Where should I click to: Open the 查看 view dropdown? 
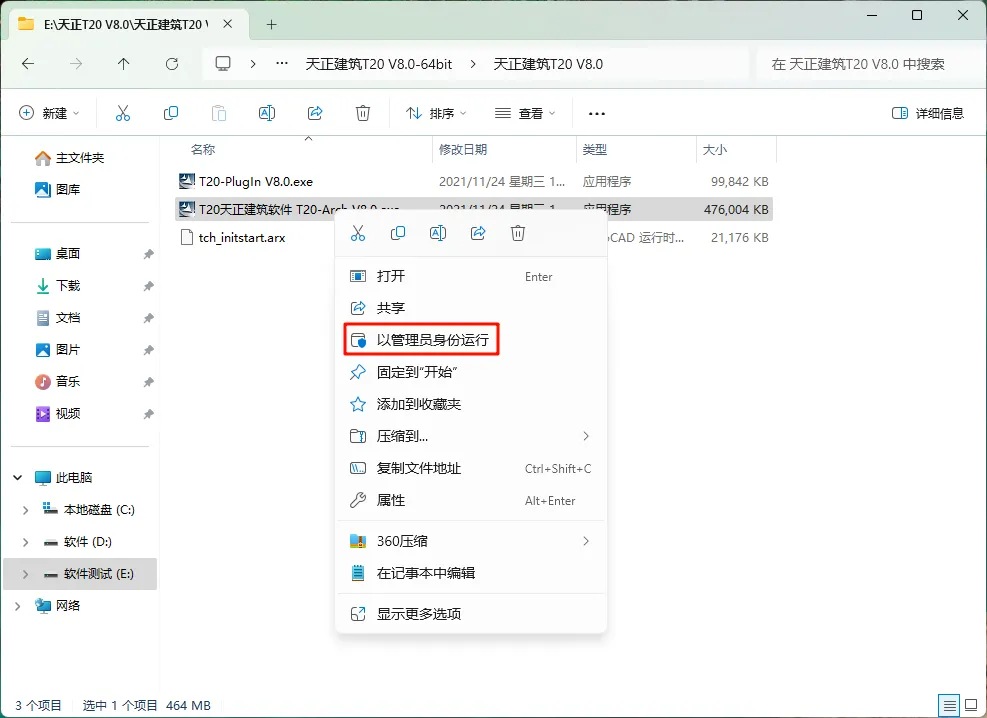coord(526,113)
